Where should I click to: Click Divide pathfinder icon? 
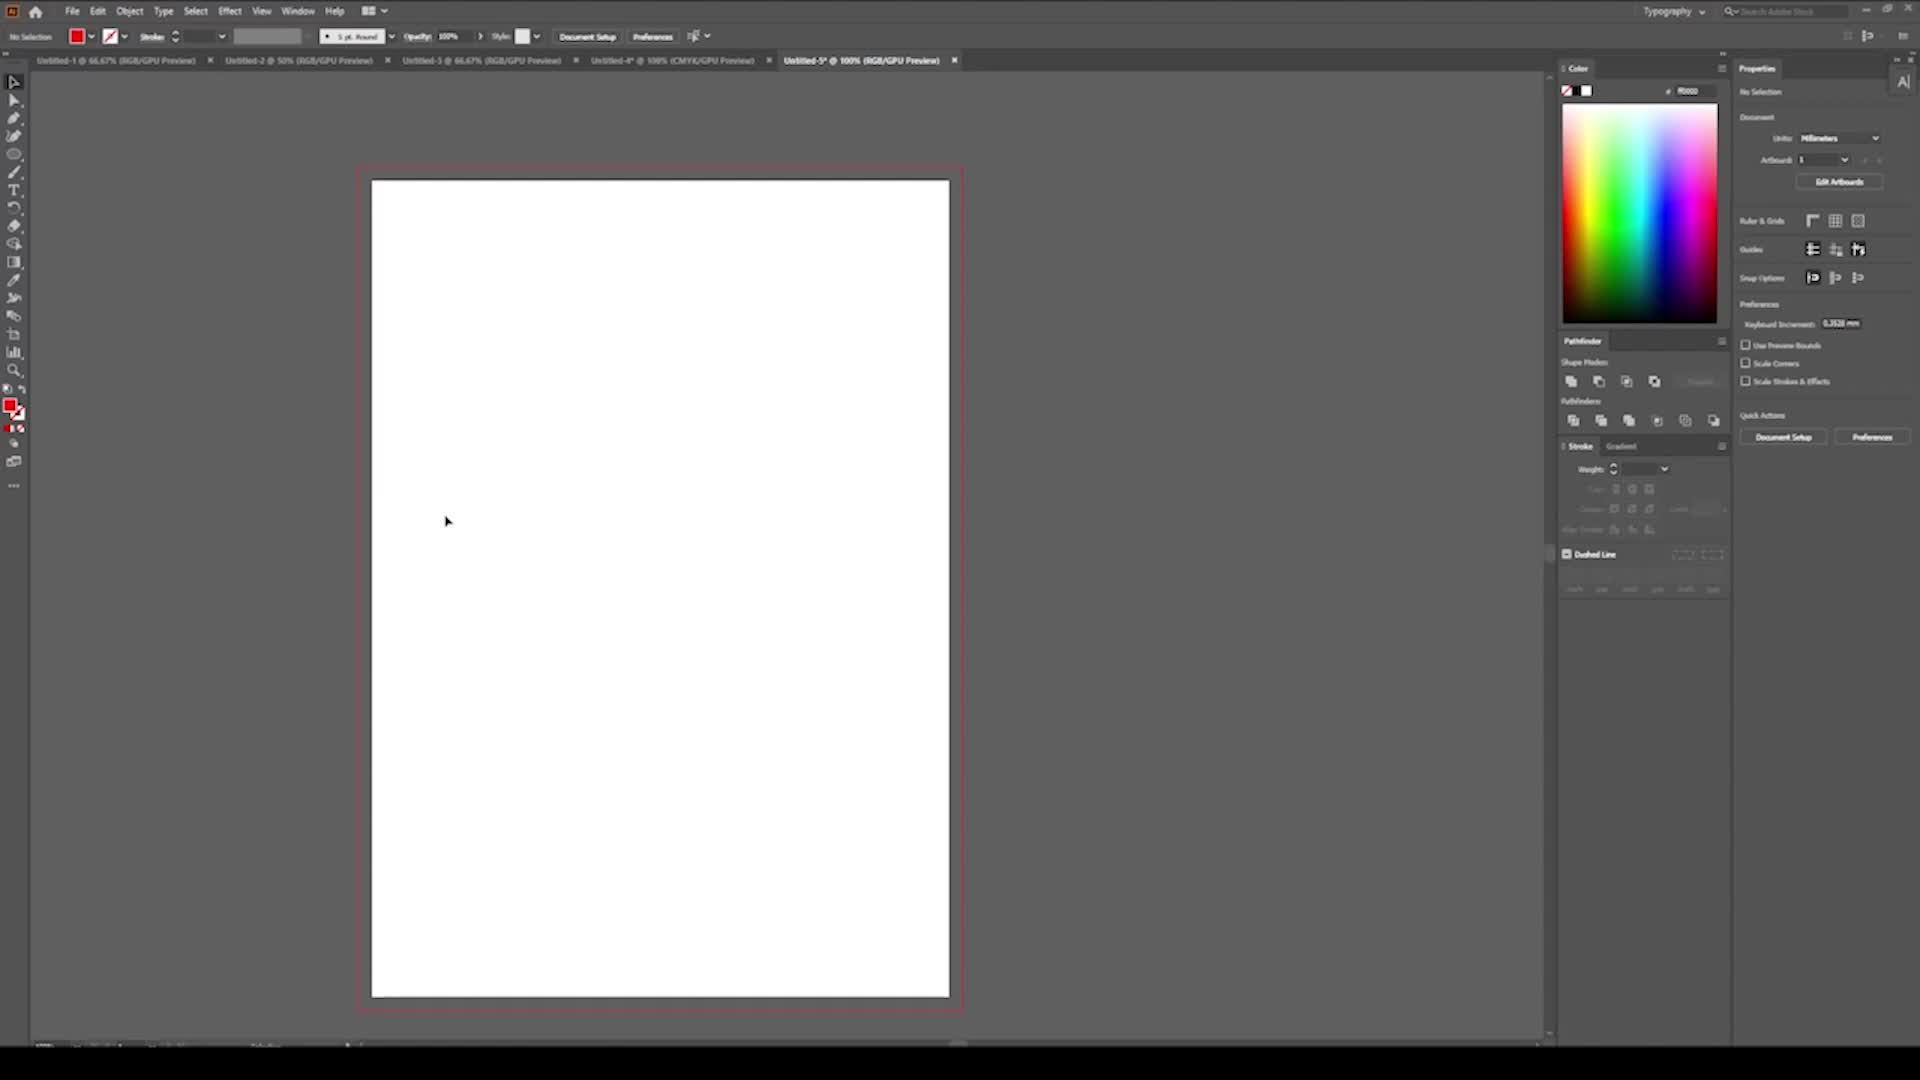(x=1573, y=421)
